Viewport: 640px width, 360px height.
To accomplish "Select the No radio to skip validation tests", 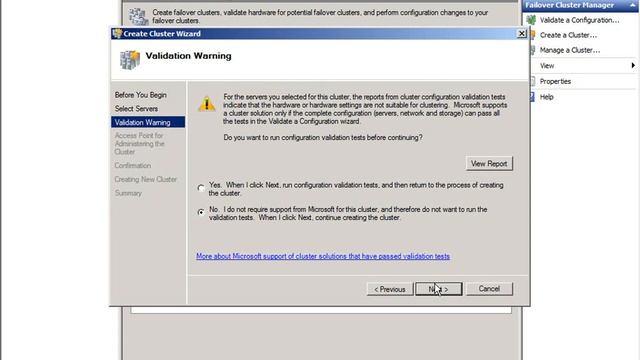I will tap(201, 212).
